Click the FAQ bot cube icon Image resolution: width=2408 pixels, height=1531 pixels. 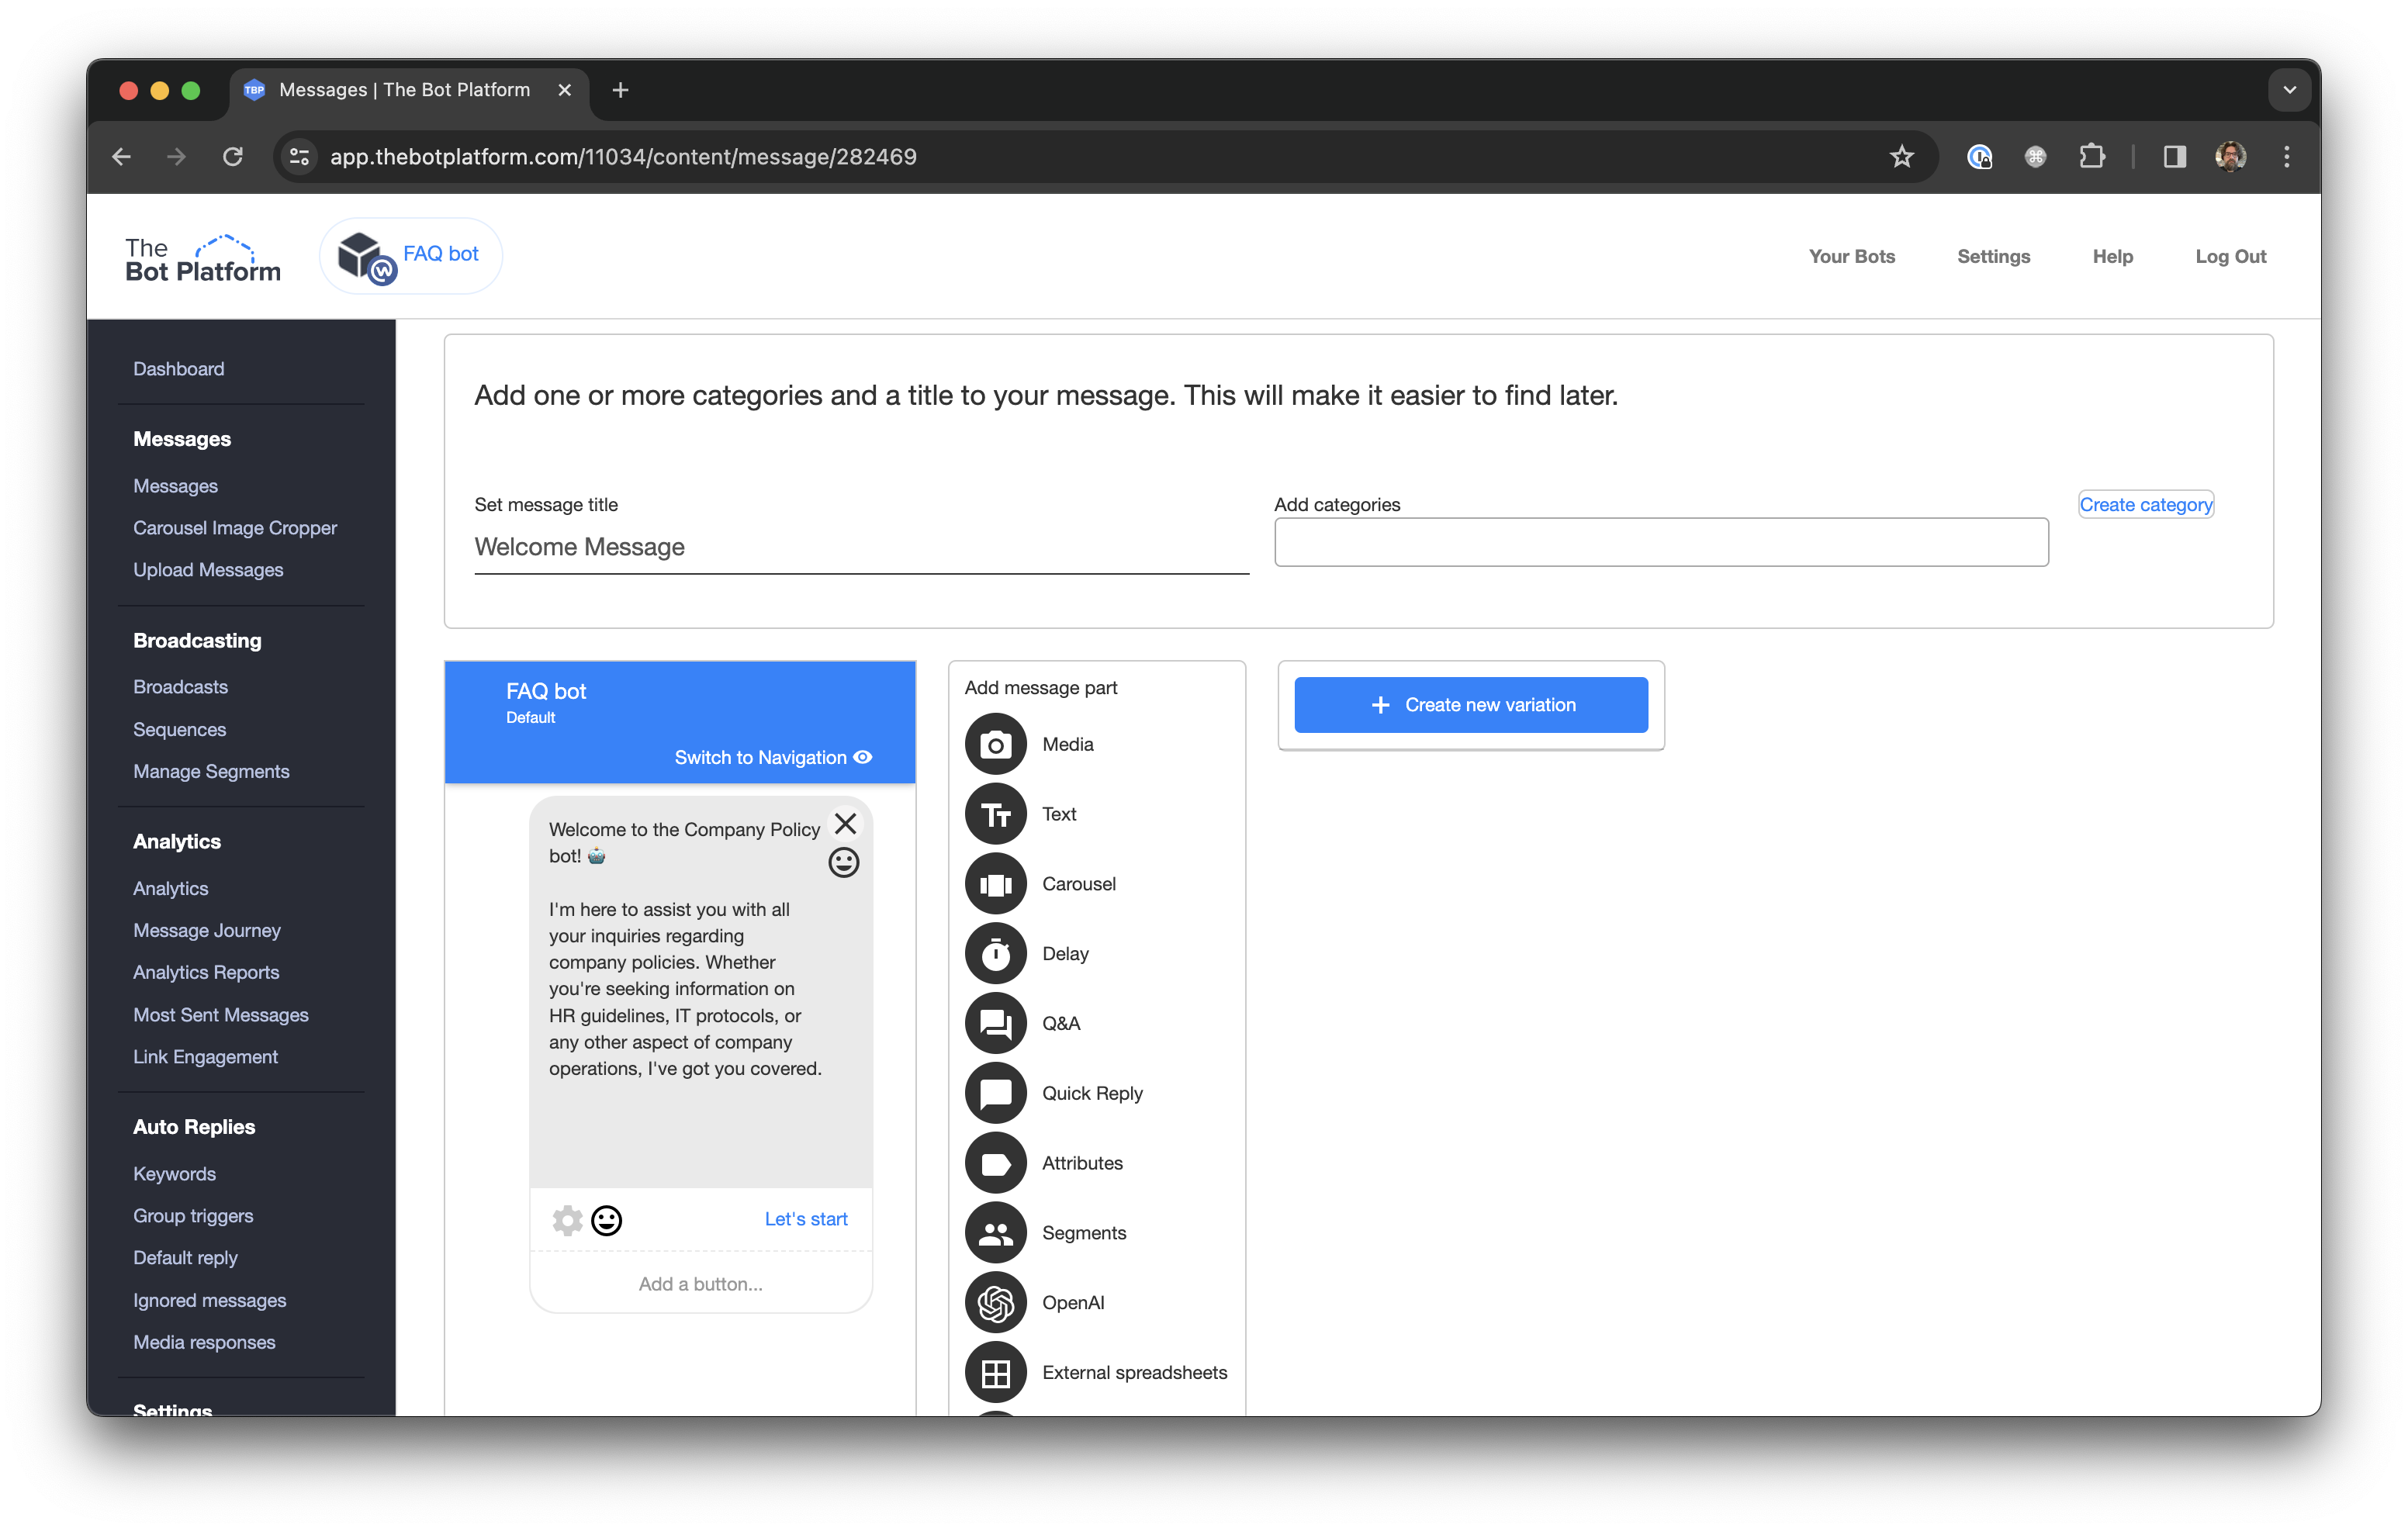(366, 258)
